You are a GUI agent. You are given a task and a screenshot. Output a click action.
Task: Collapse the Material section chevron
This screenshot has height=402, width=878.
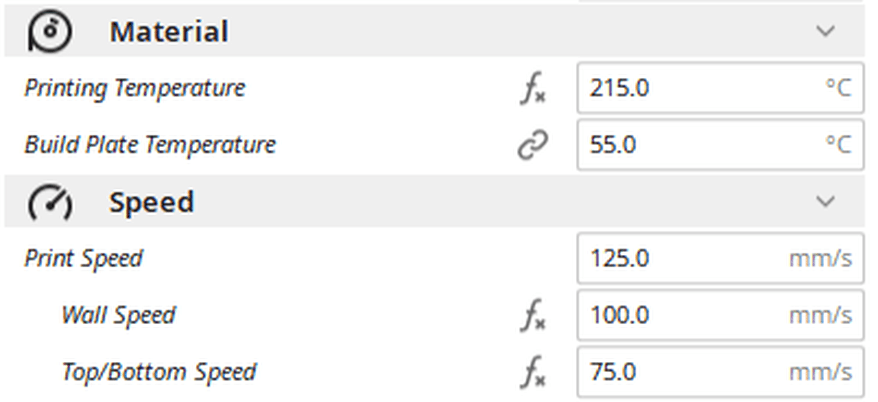point(825,32)
